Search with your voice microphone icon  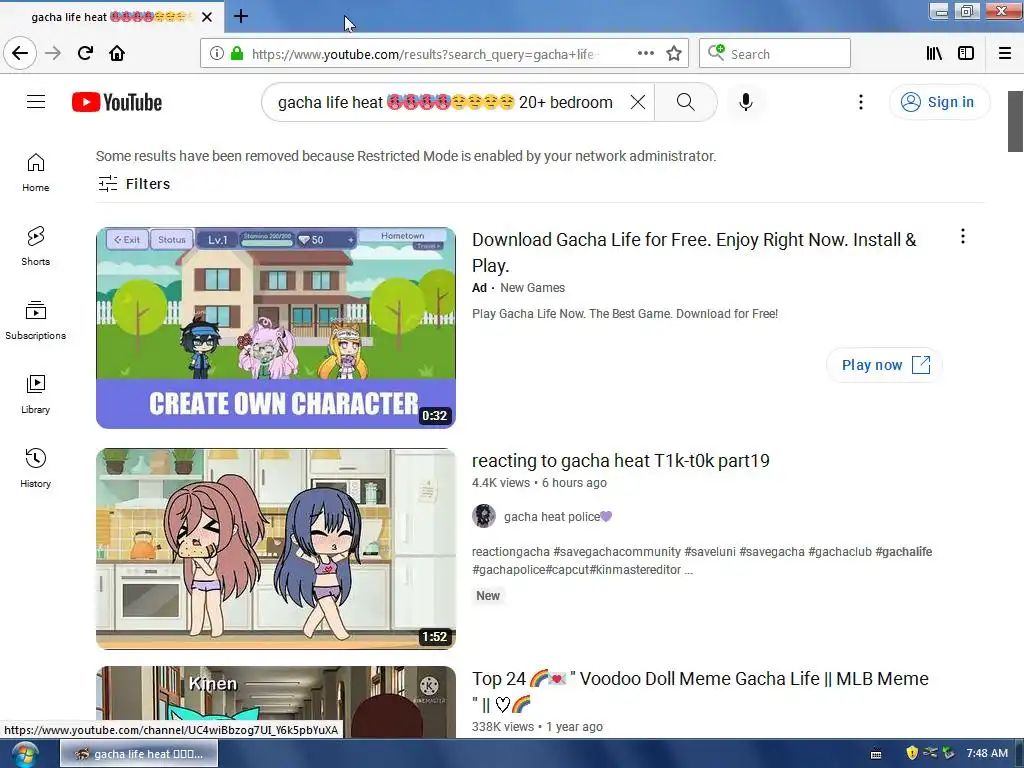[x=745, y=102]
